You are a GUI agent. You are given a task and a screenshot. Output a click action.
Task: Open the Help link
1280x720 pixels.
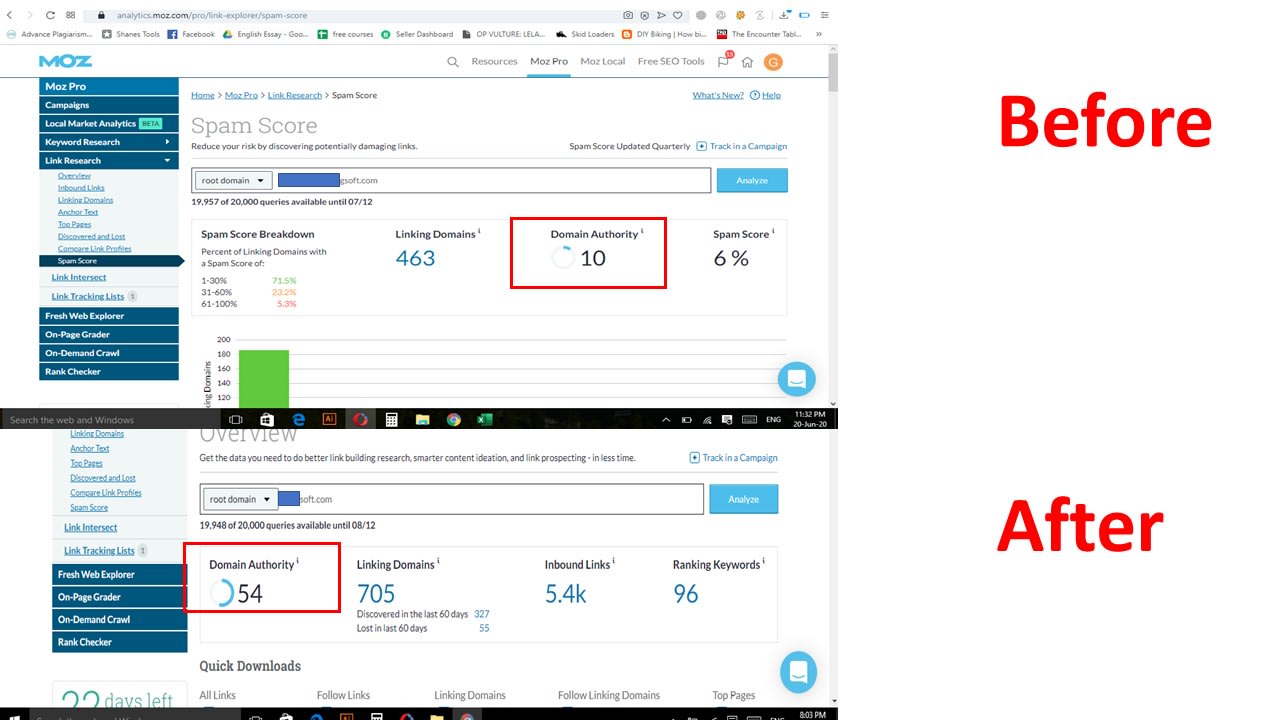pos(767,95)
